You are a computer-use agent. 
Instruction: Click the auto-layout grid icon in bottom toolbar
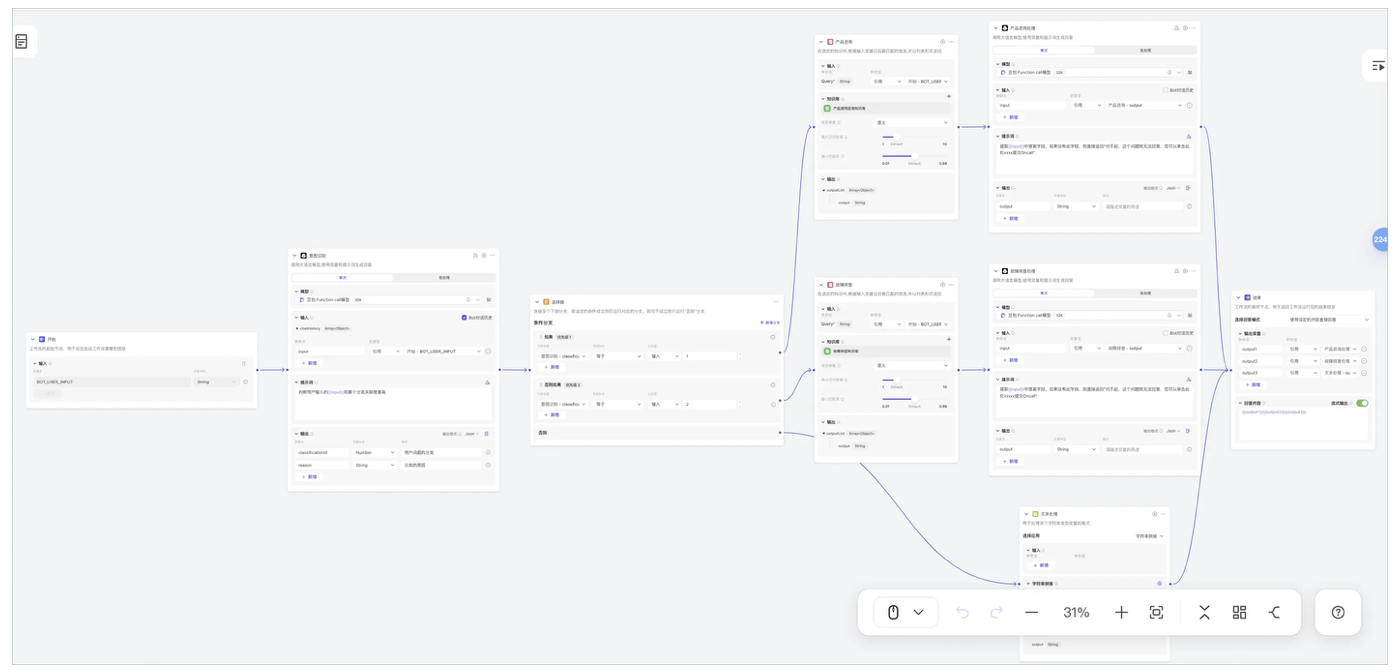pyautogui.click(x=1239, y=613)
